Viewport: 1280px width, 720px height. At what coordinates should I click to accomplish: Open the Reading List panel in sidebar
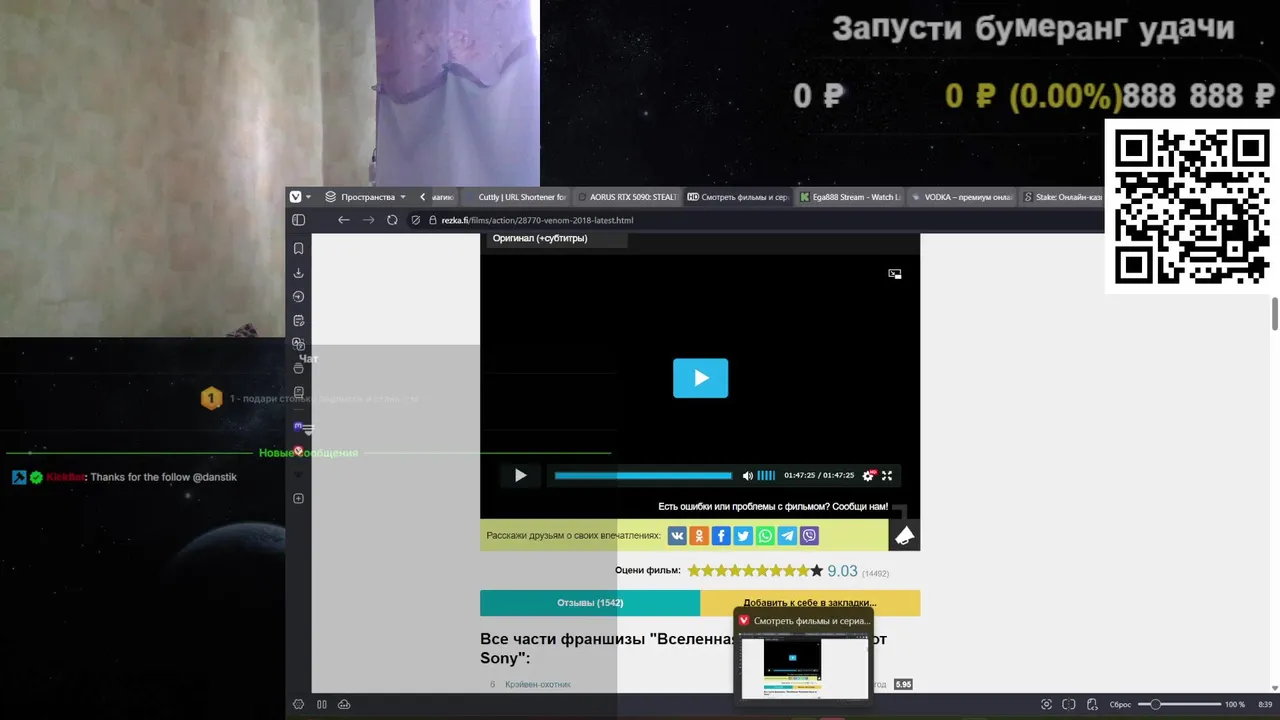[x=298, y=392]
